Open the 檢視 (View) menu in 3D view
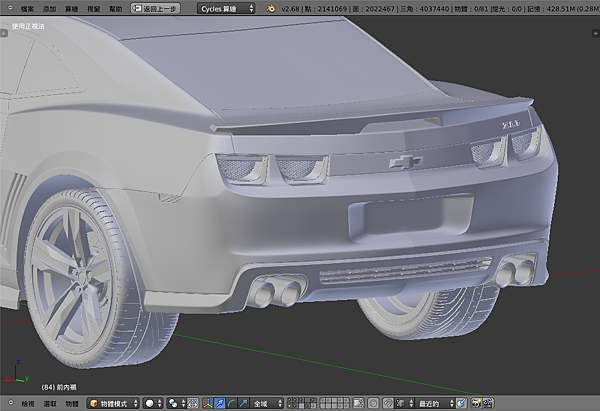Viewport: 600px width, 411px height. [28, 404]
